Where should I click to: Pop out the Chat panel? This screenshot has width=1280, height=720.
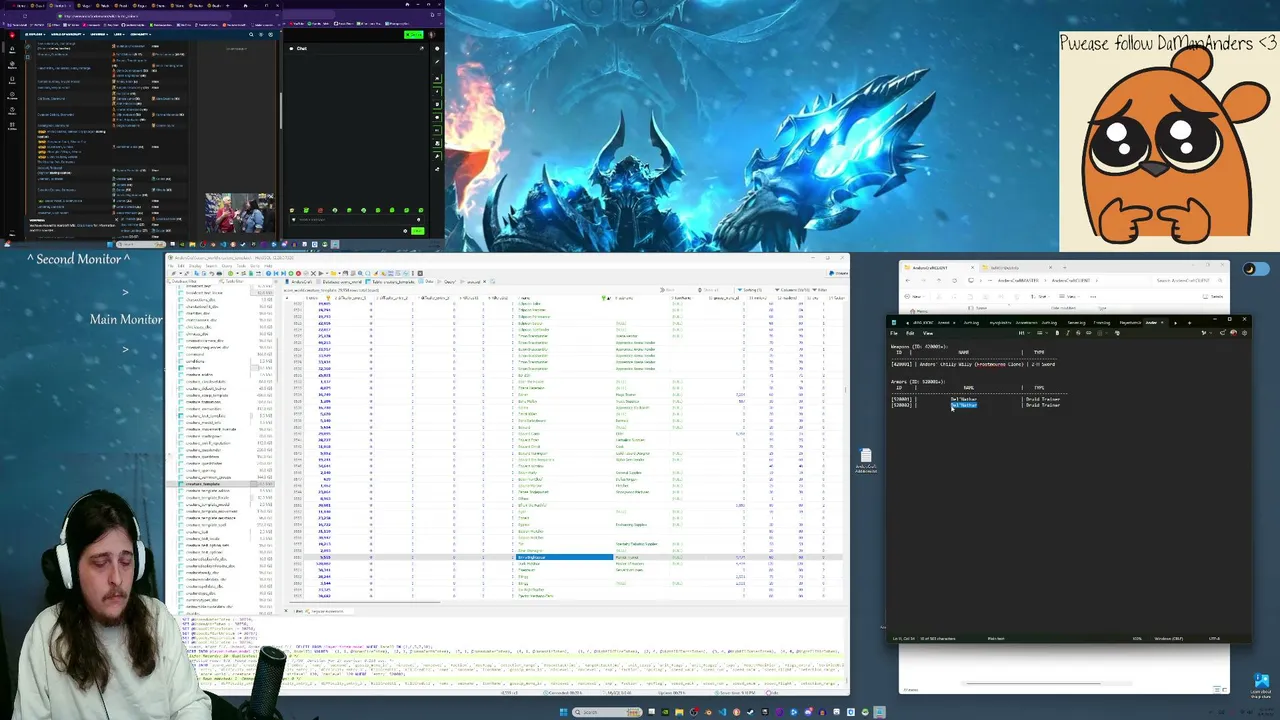click(422, 48)
